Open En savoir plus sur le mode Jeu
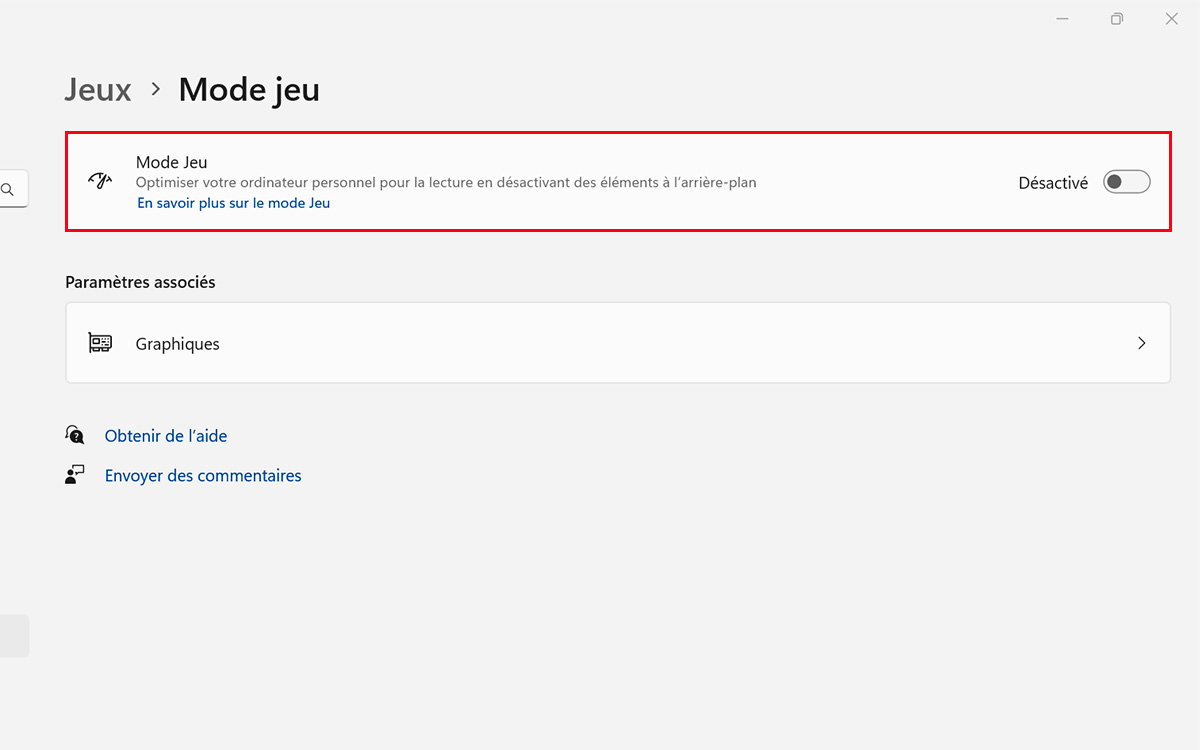This screenshot has height=750, width=1200. click(x=234, y=203)
